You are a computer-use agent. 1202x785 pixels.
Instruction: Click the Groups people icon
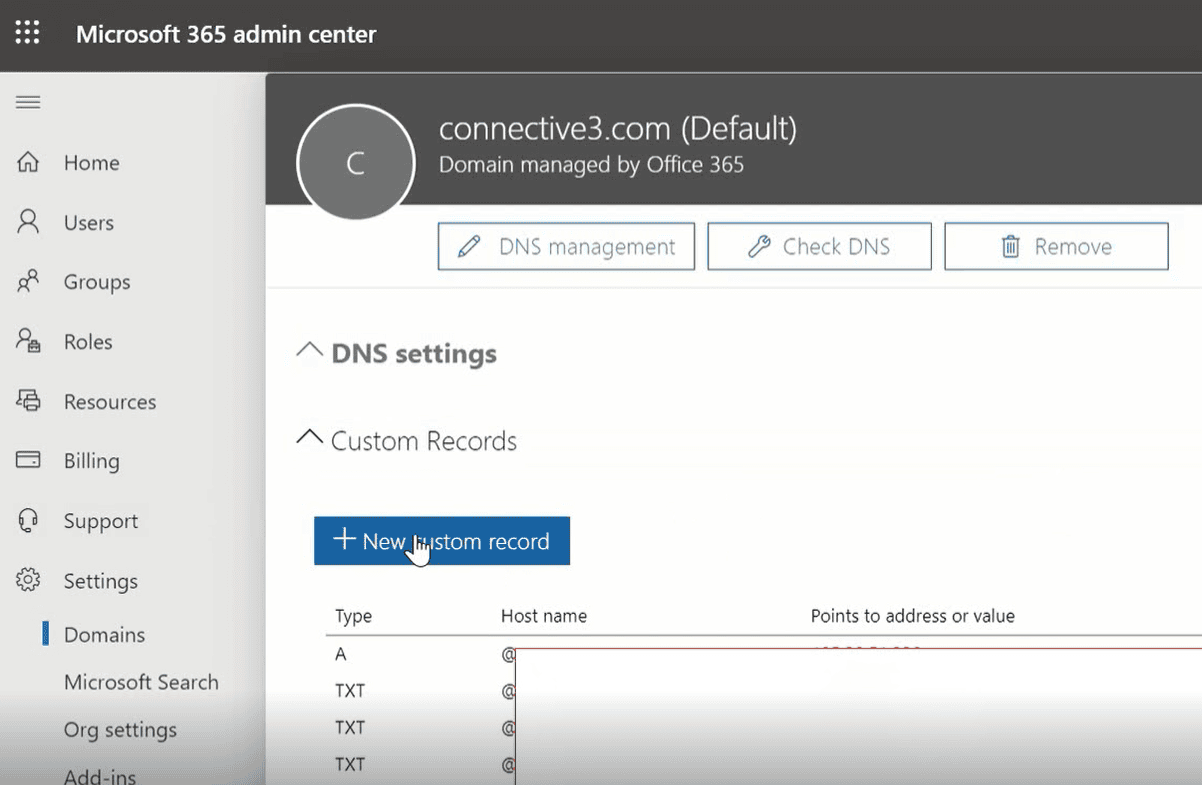(28, 282)
